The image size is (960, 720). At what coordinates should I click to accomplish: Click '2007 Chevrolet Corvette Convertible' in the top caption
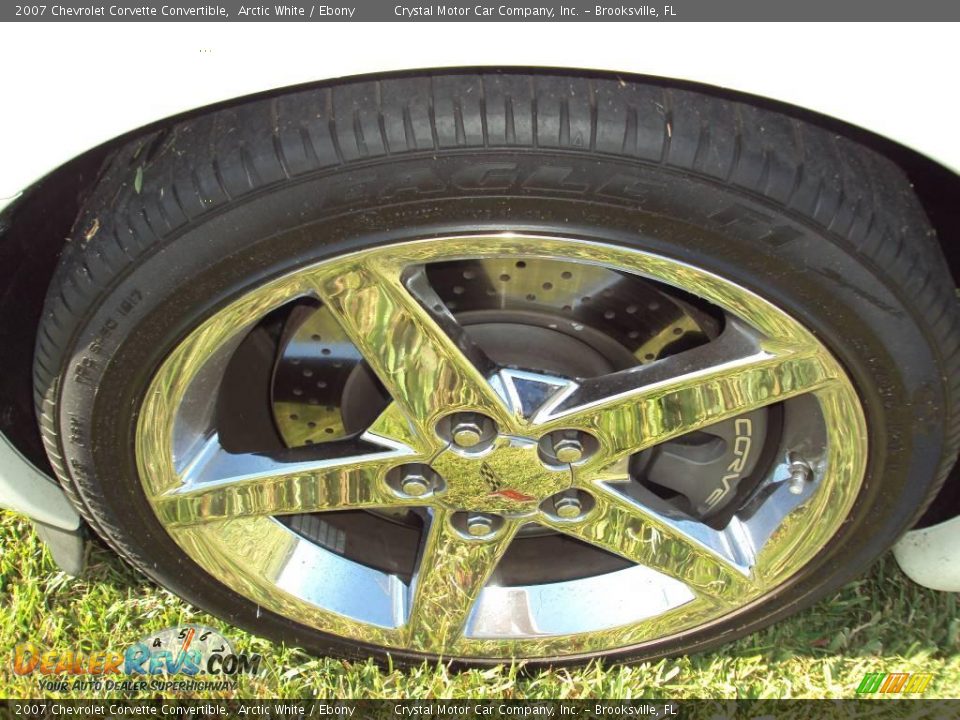pos(122,10)
